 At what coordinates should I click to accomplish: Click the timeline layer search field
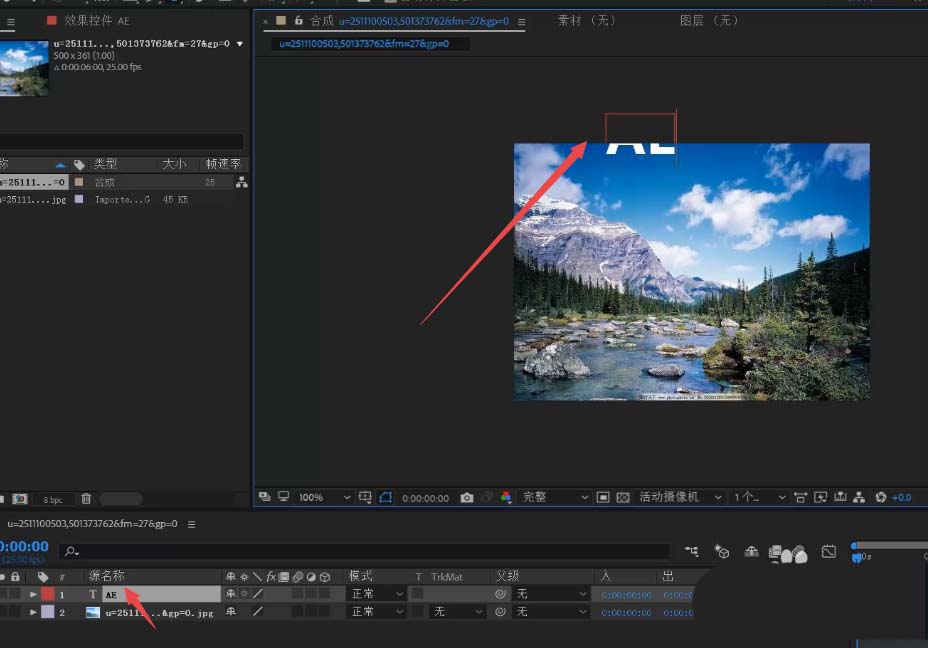(365, 552)
